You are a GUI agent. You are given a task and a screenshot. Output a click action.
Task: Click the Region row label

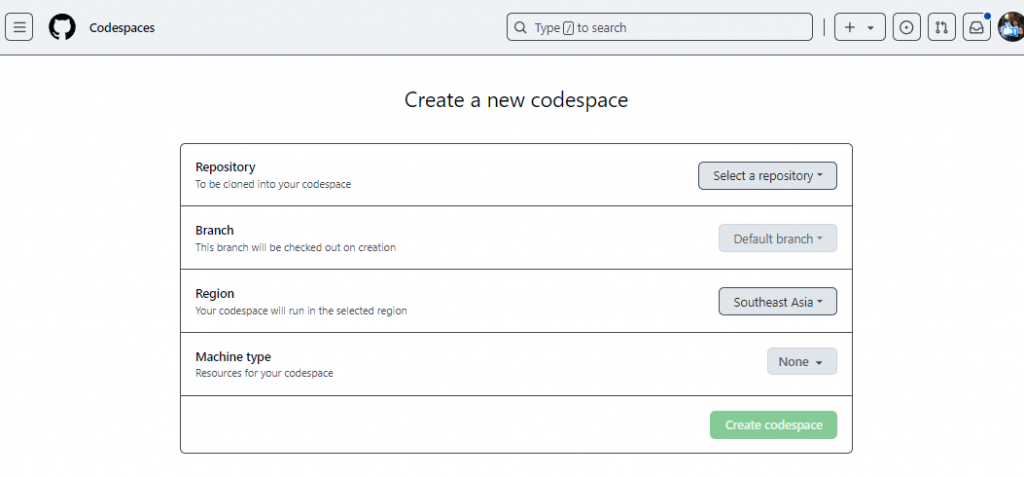pos(215,294)
